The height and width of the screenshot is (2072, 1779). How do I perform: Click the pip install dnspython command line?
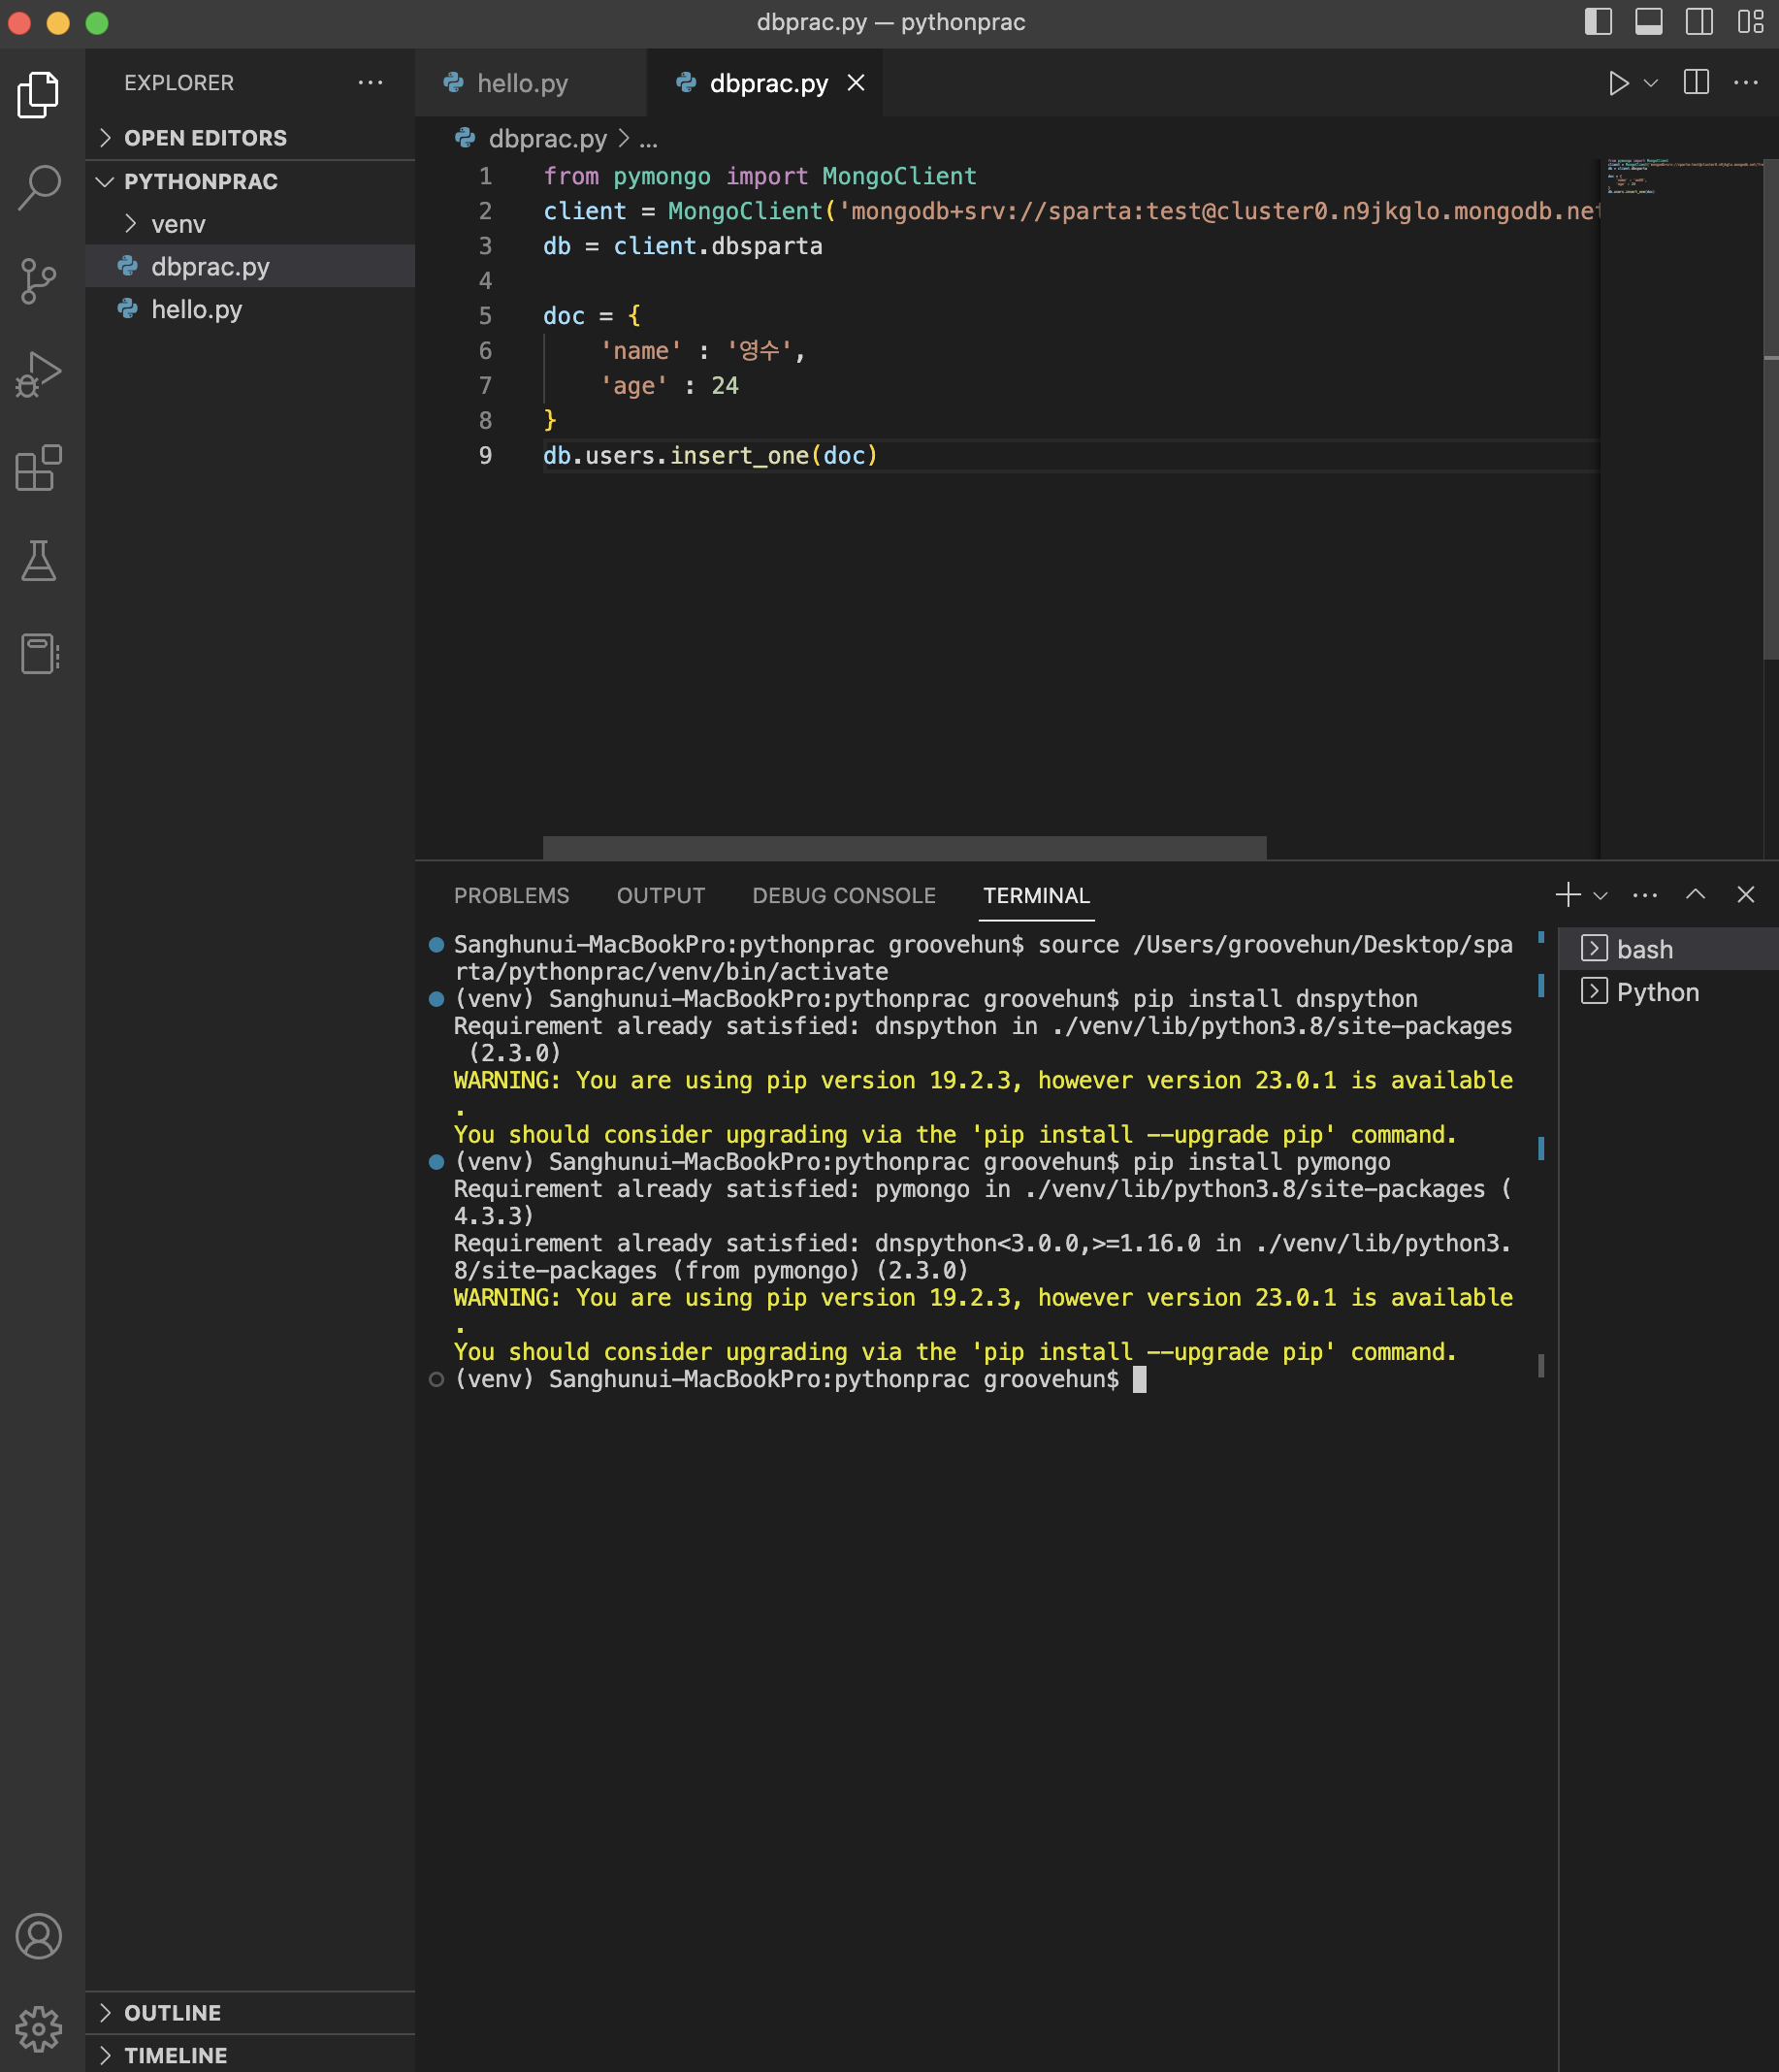point(936,1000)
